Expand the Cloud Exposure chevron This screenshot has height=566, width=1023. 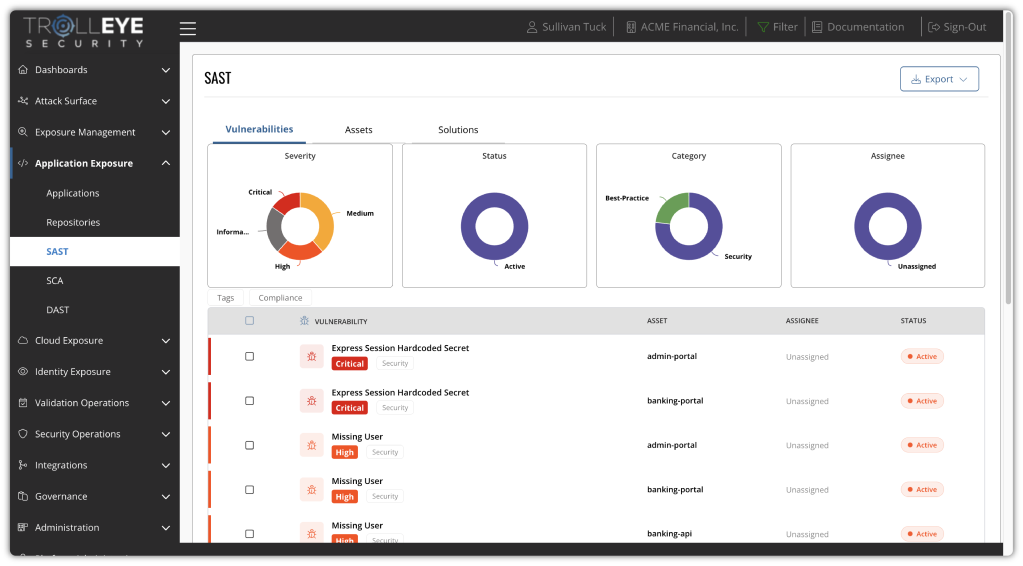point(166,340)
